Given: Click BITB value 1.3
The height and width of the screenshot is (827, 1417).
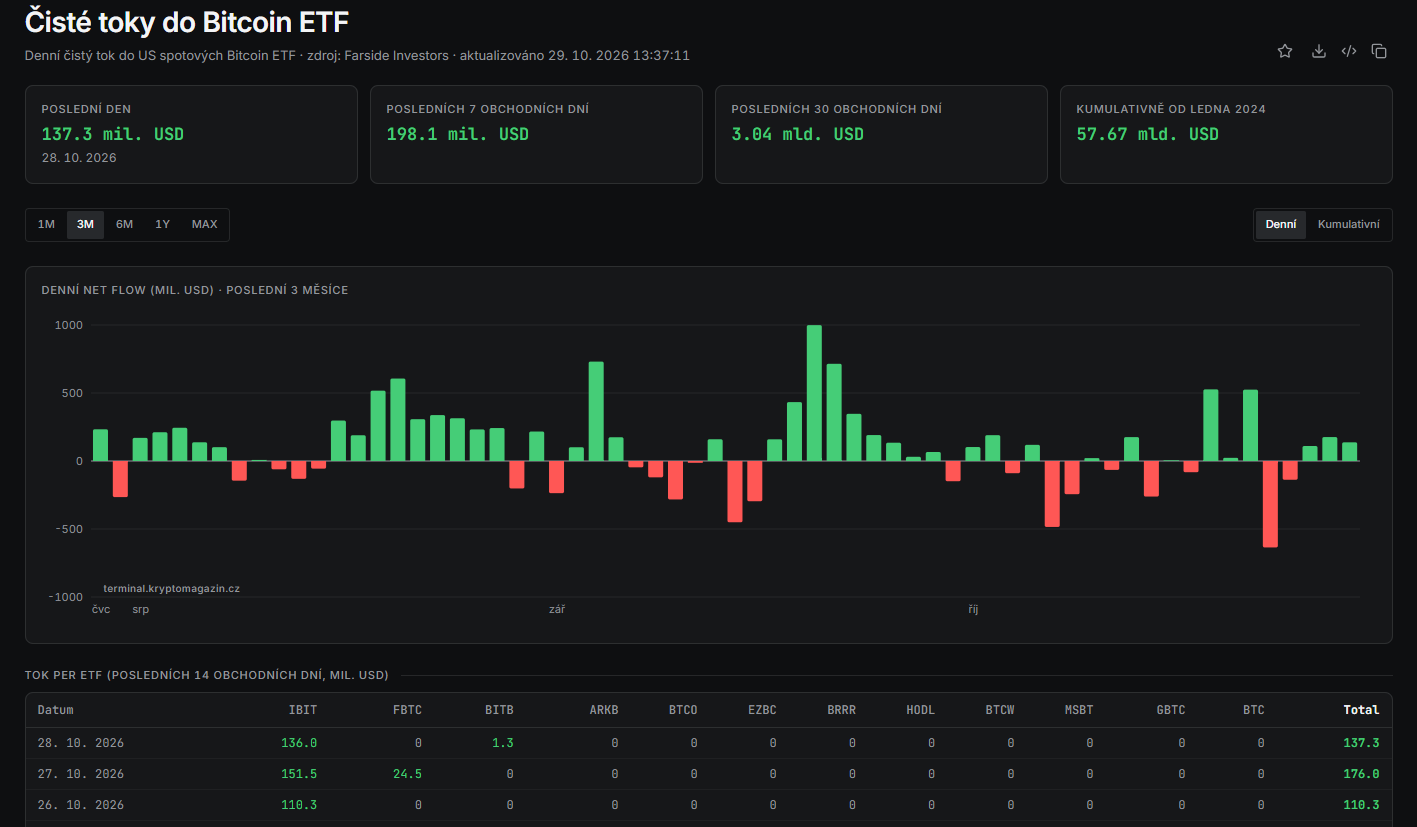Looking at the screenshot, I should [x=503, y=743].
